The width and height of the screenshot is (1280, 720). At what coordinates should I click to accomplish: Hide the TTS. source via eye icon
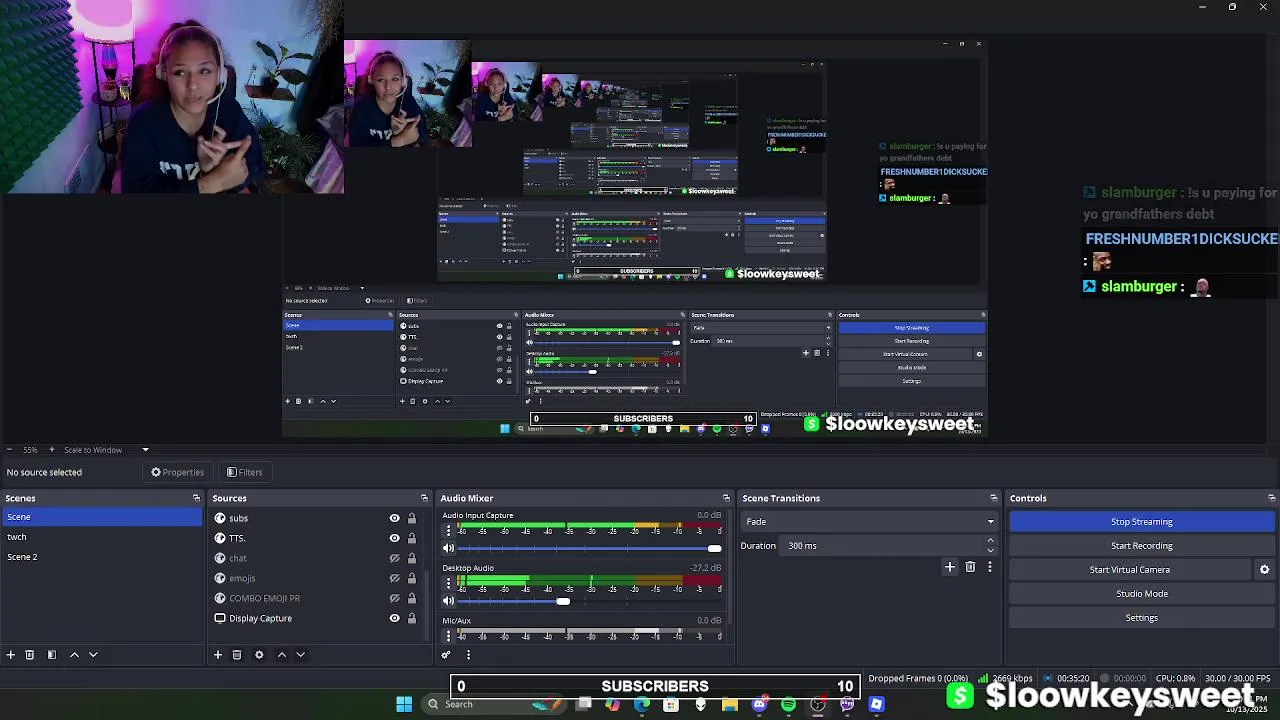pos(394,538)
